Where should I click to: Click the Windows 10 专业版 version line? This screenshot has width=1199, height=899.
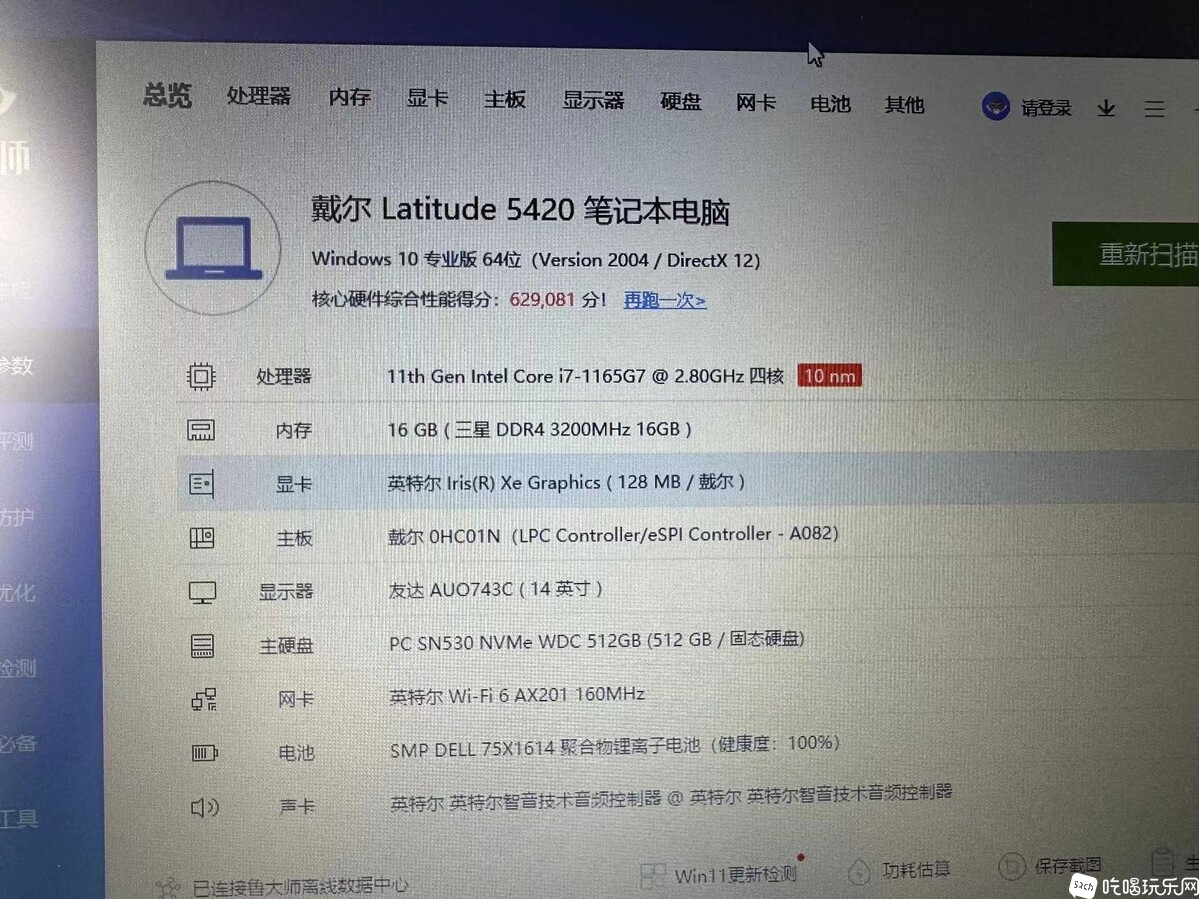pyautogui.click(x=535, y=259)
